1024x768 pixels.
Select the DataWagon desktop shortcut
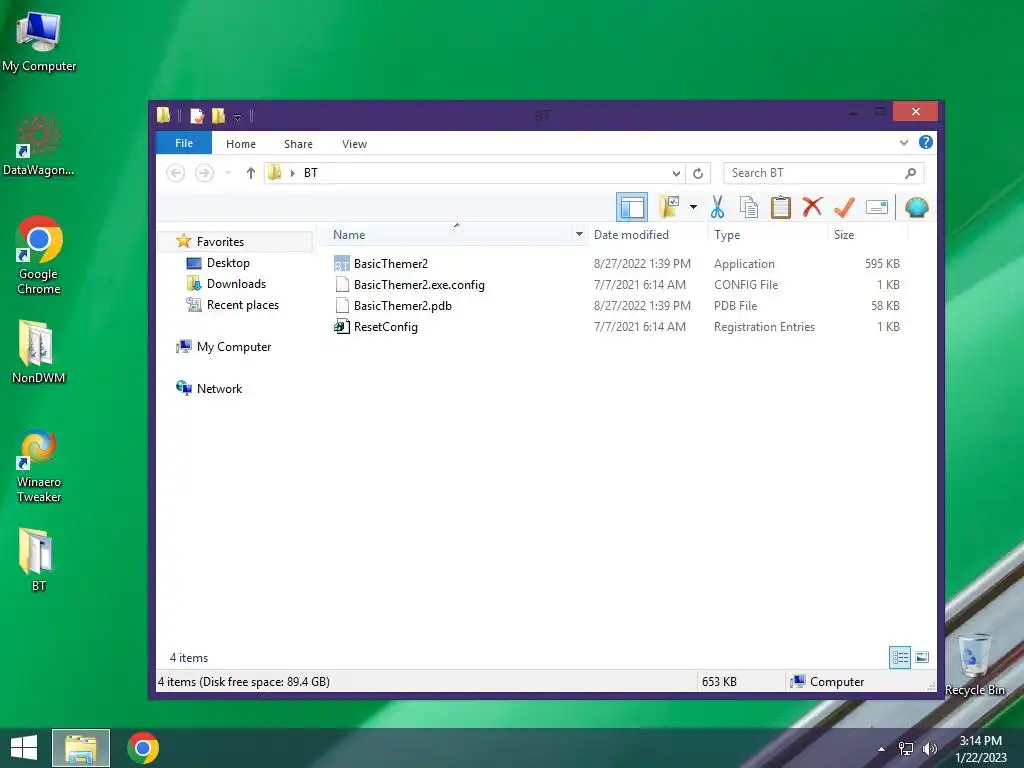pos(39,146)
